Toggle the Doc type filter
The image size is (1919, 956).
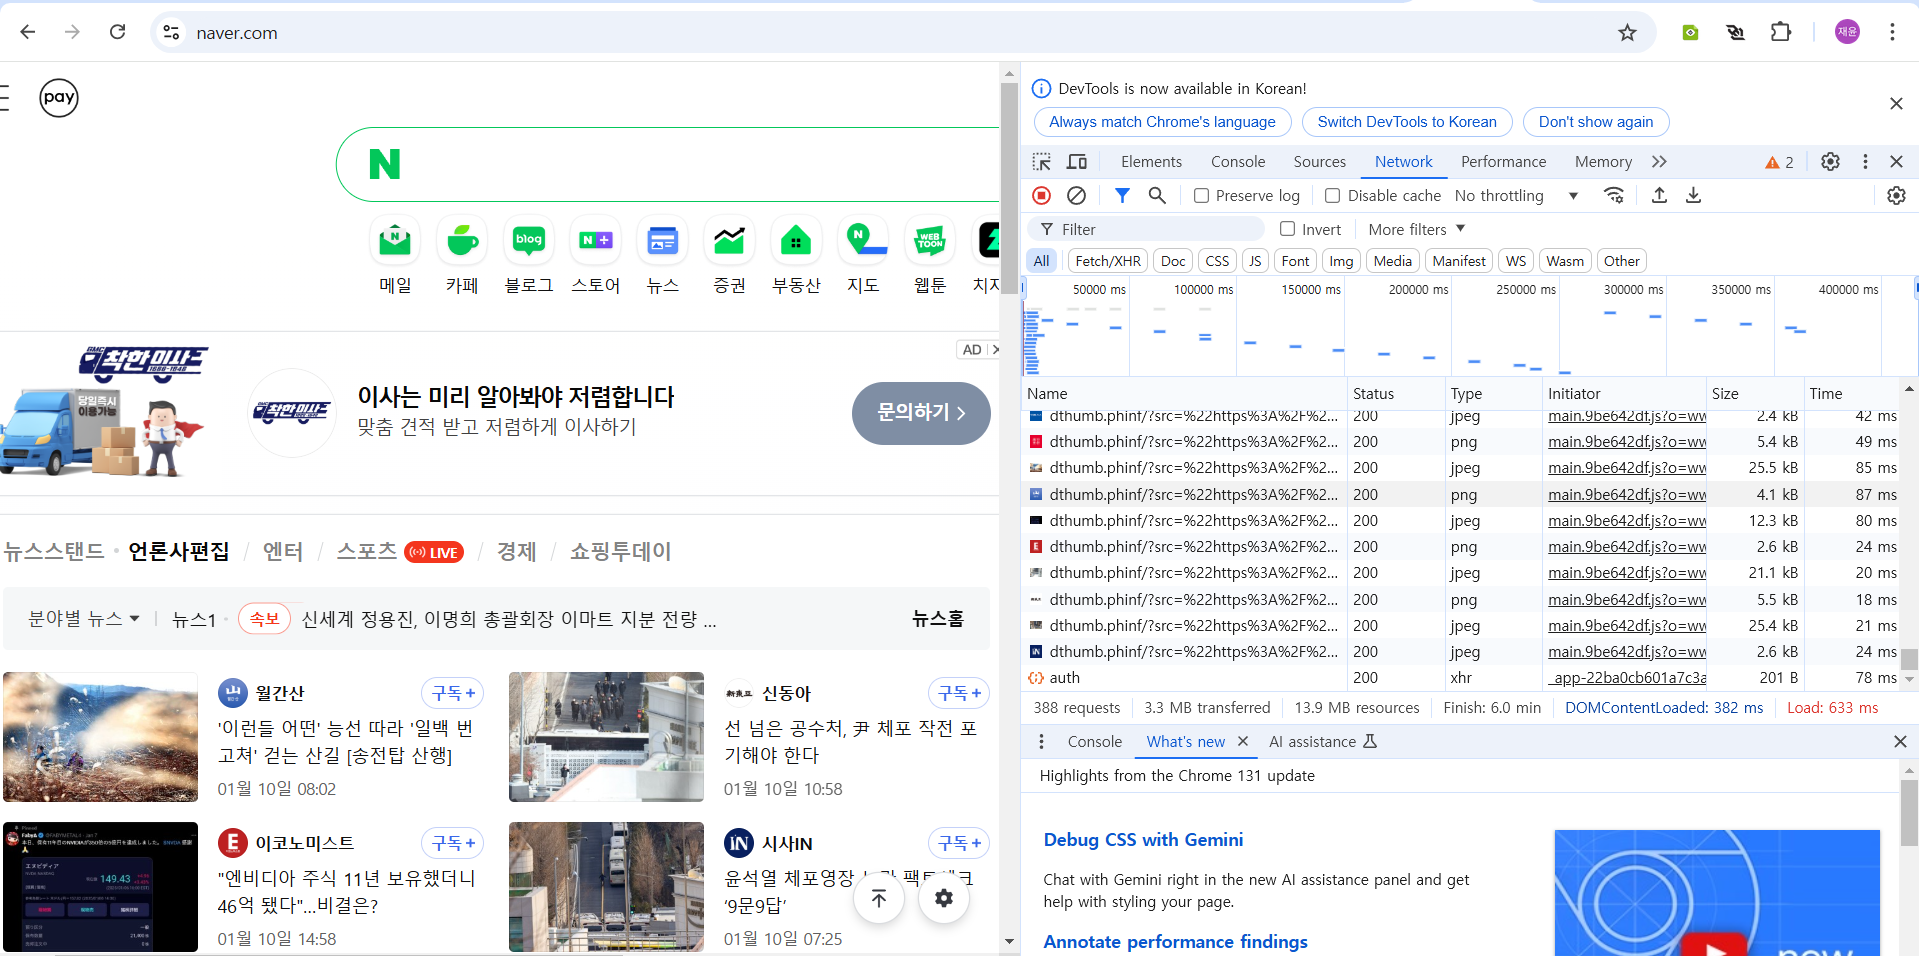tap(1173, 261)
